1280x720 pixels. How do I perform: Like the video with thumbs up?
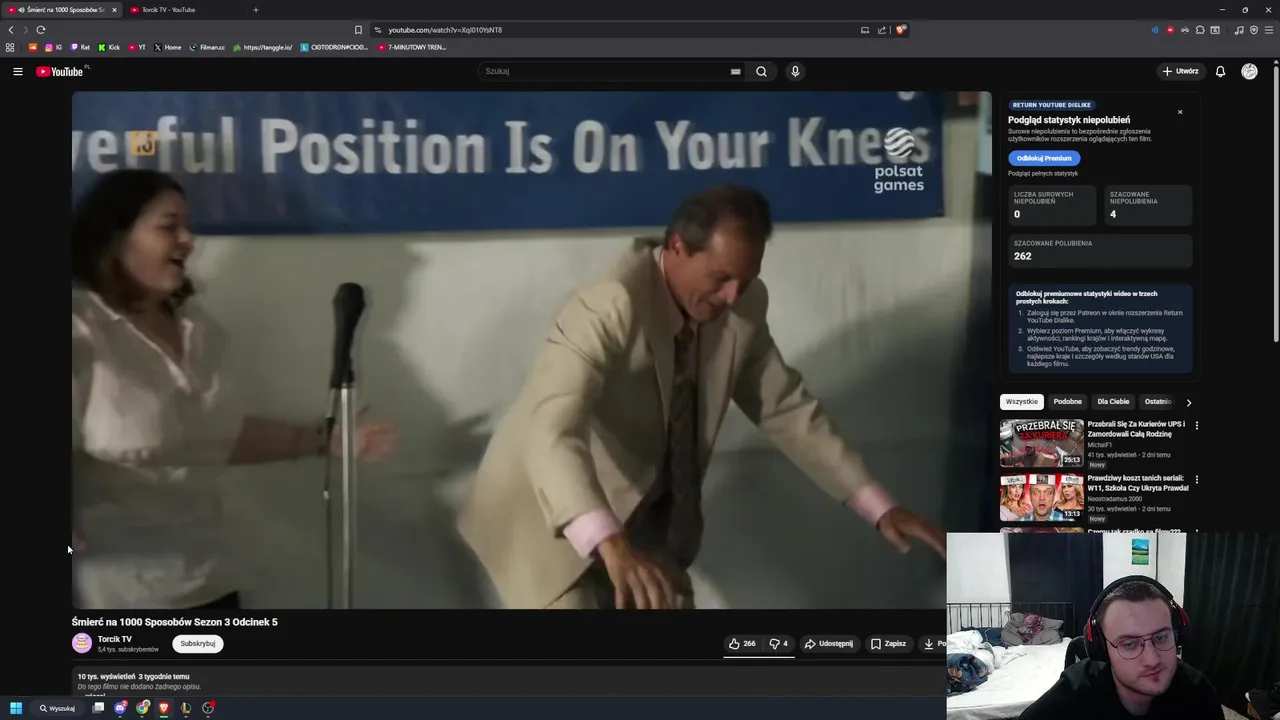741,644
